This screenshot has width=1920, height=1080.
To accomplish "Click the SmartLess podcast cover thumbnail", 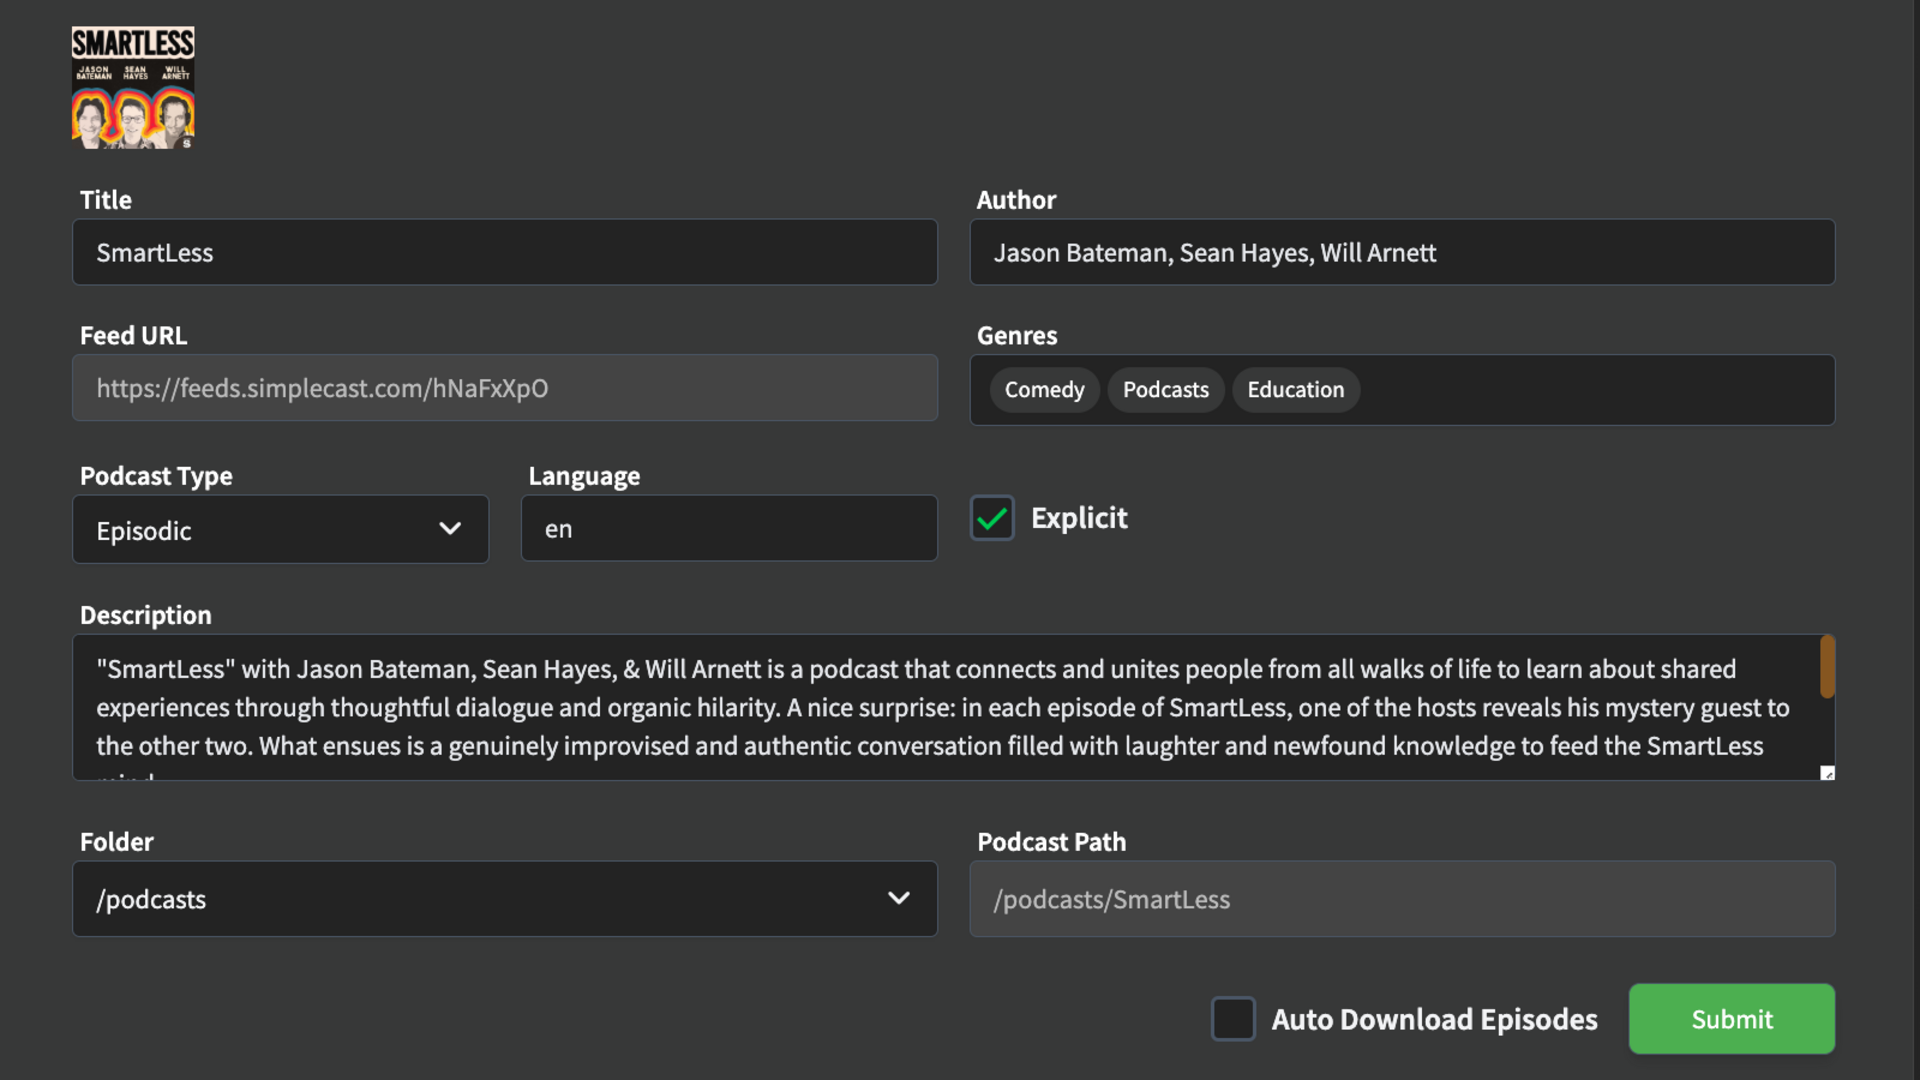I will pos(133,88).
